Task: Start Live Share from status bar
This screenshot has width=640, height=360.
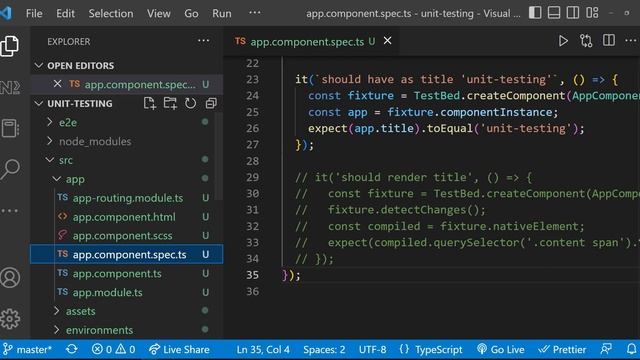Action: tap(179, 349)
